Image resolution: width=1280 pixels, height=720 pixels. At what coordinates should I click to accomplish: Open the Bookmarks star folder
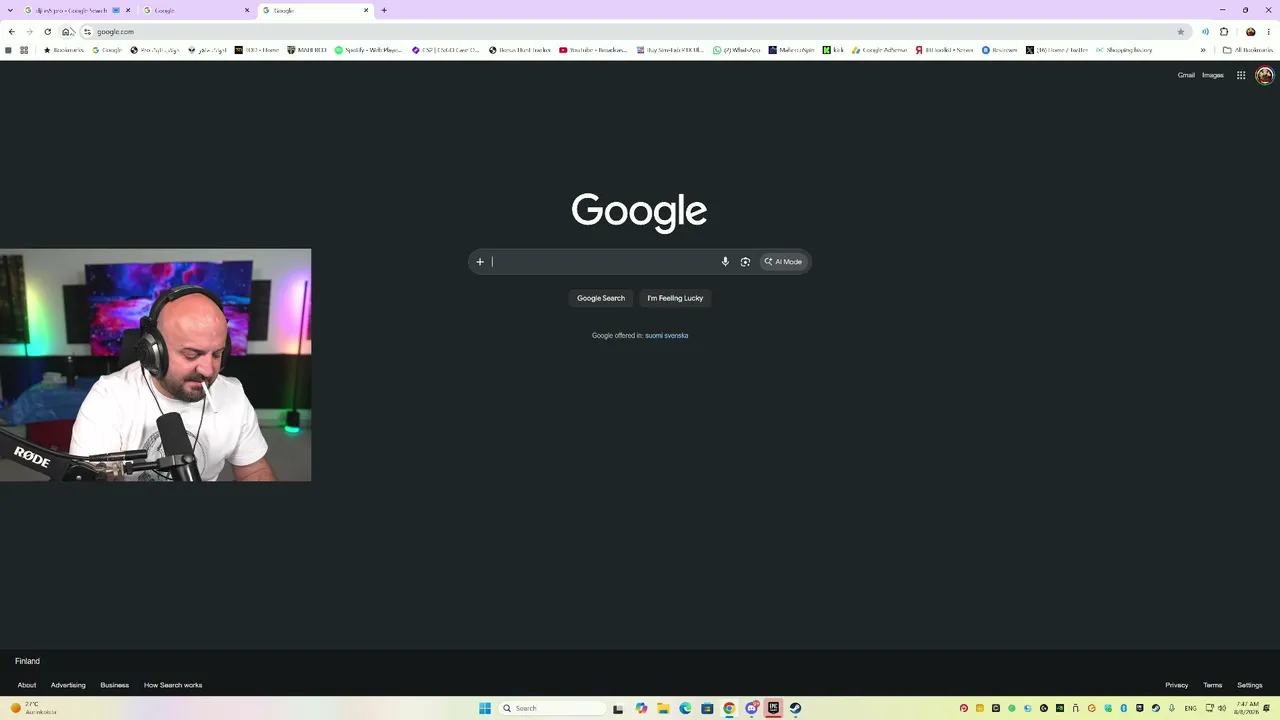[64, 50]
